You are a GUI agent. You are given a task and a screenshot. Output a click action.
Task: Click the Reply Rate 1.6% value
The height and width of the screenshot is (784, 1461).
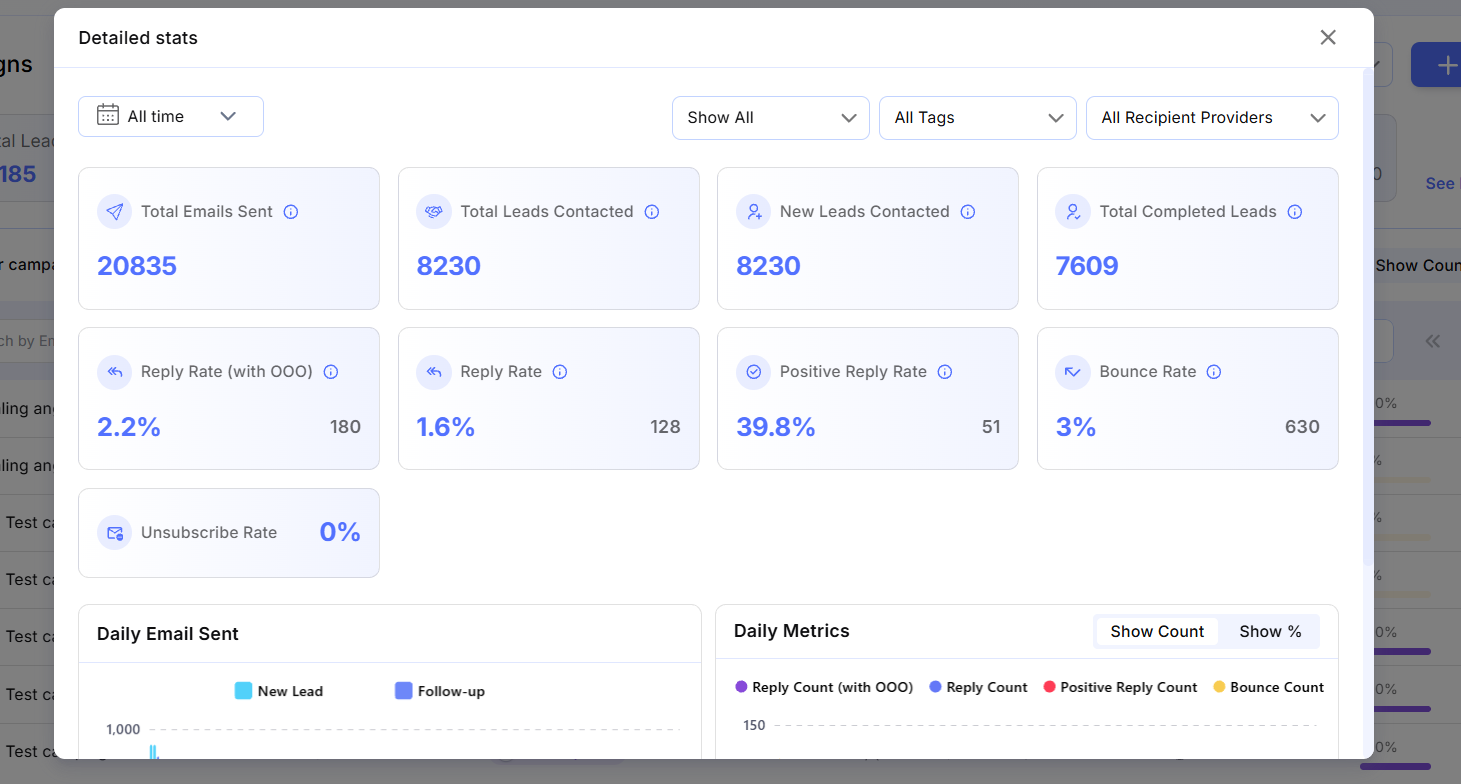pyautogui.click(x=446, y=427)
